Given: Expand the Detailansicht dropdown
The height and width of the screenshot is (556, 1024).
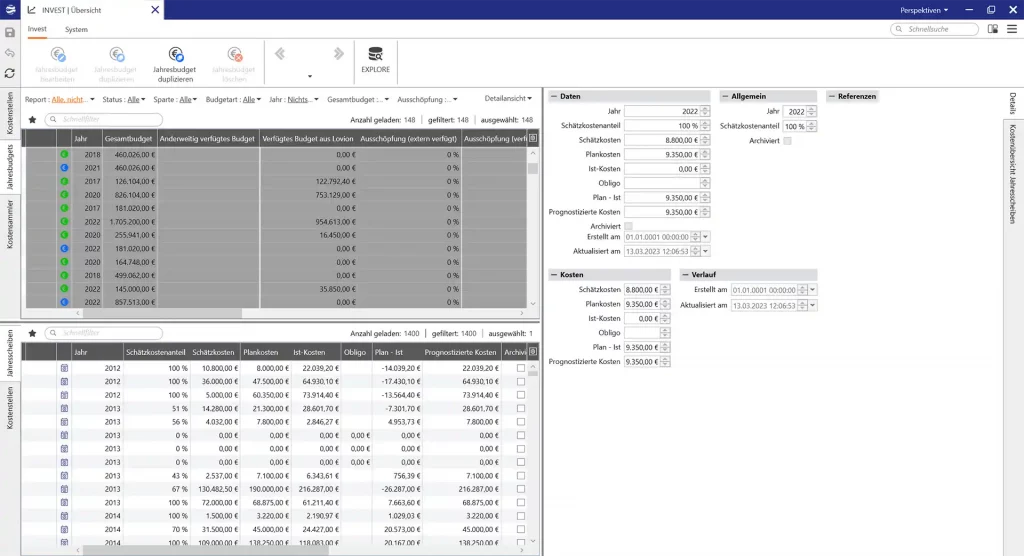Looking at the screenshot, I should click(509, 100).
